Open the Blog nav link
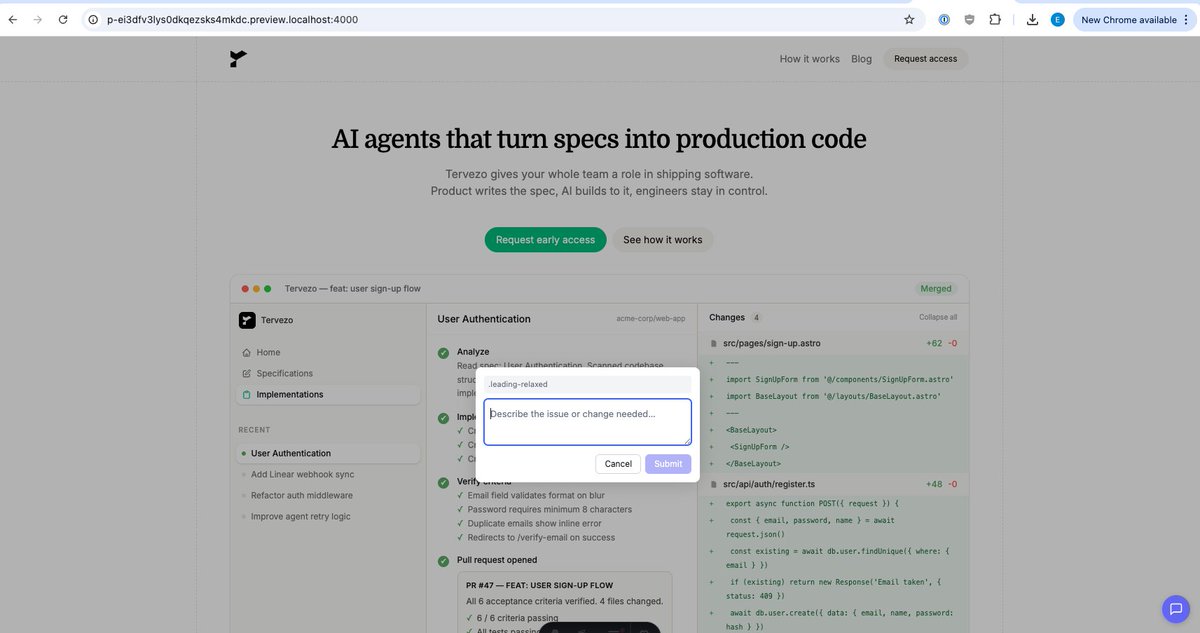 click(862, 59)
